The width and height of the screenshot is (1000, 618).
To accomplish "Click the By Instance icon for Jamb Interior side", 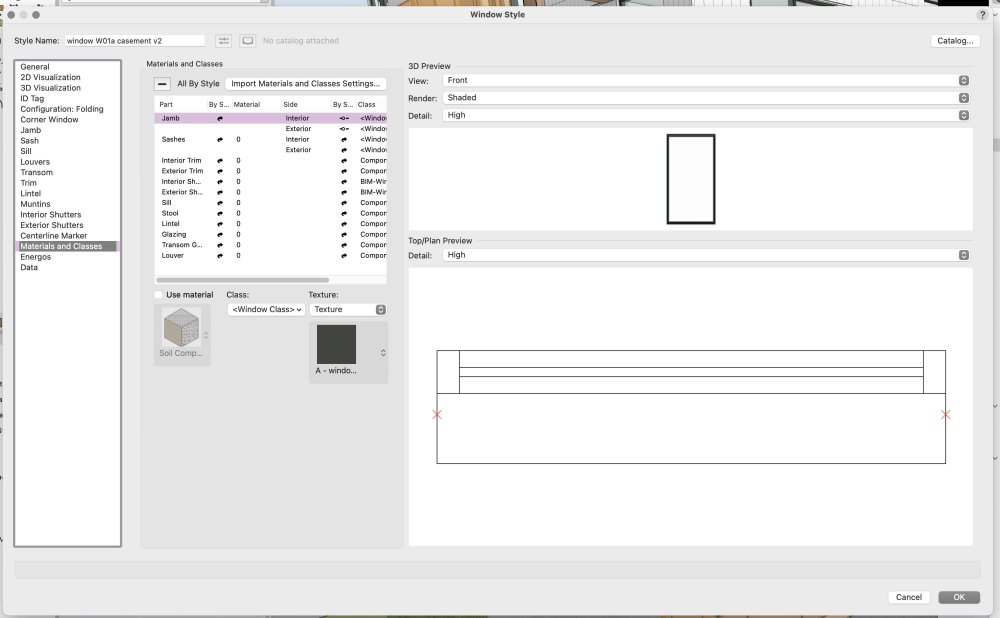I will [x=343, y=118].
